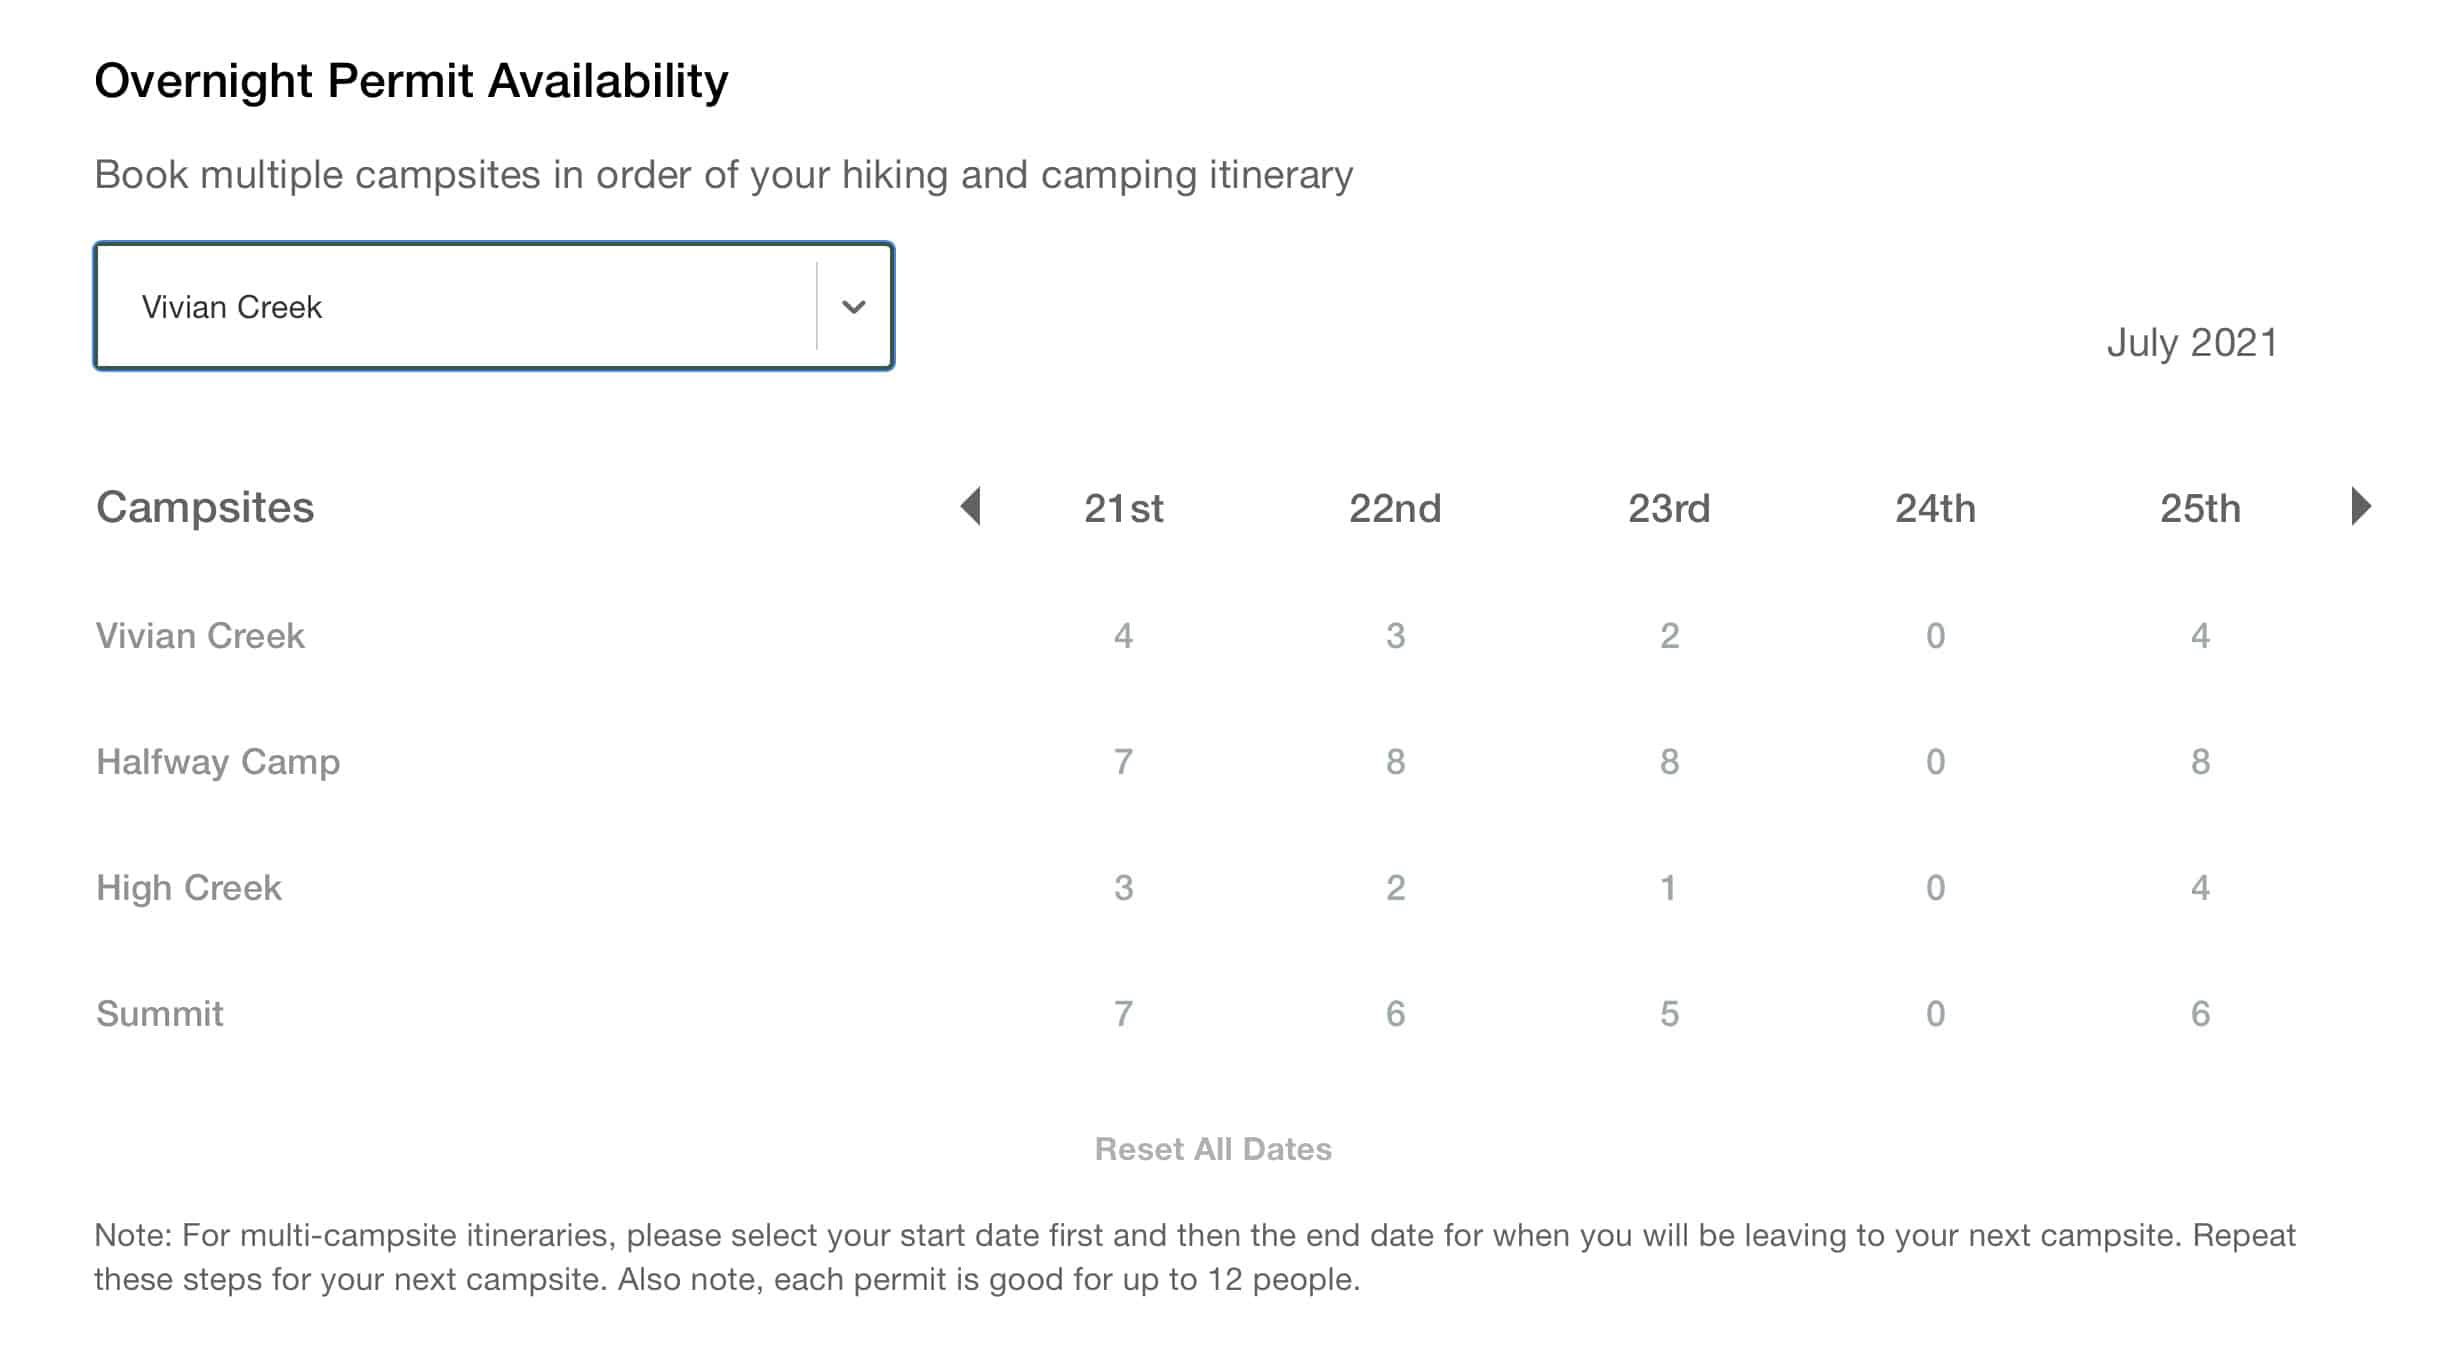Click the next dates right arrow
The height and width of the screenshot is (1346, 2458).
[x=2361, y=506]
